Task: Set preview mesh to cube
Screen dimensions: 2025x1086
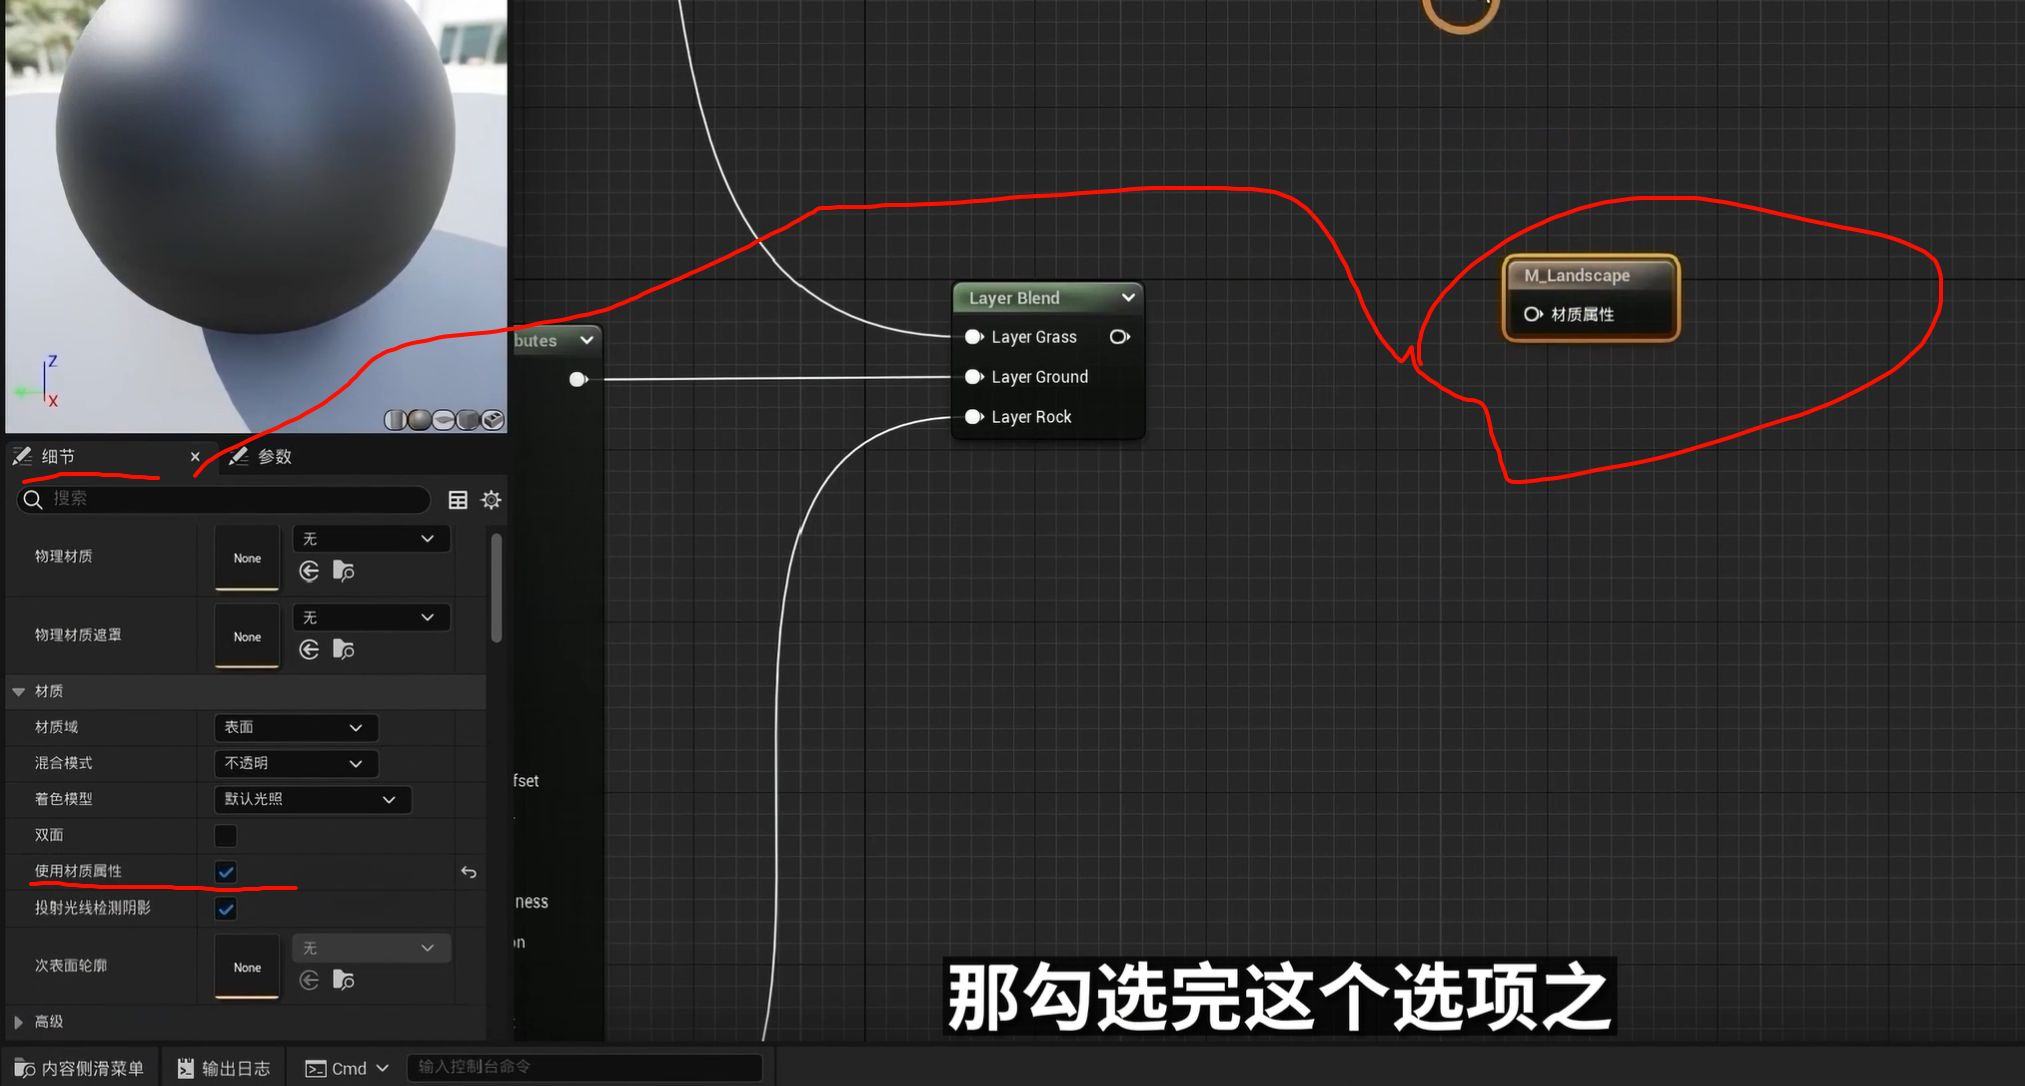Action: click(x=468, y=420)
